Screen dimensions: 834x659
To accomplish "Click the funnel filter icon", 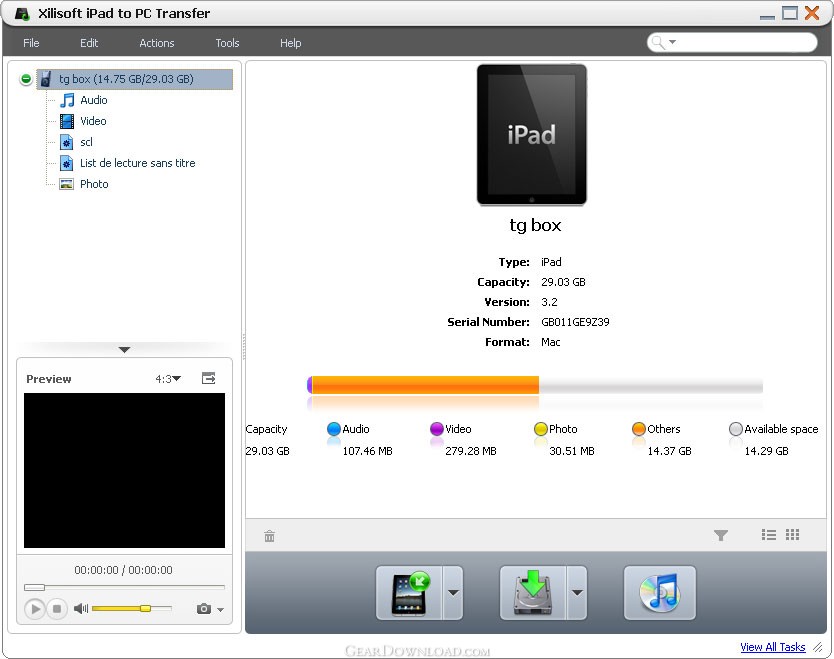I will 721,535.
